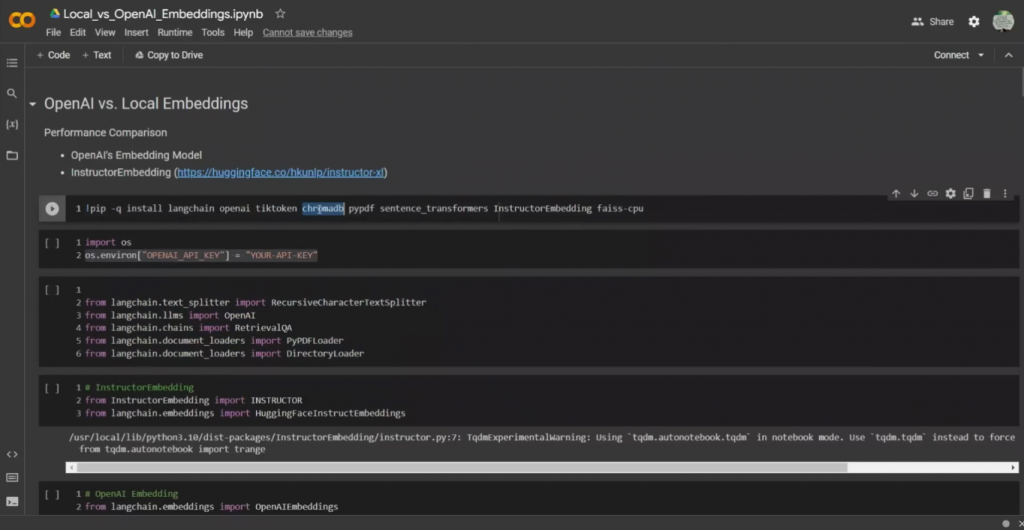This screenshot has width=1024, height=530.
Task: Open the Files folder icon in sidebar
Action: (12, 155)
